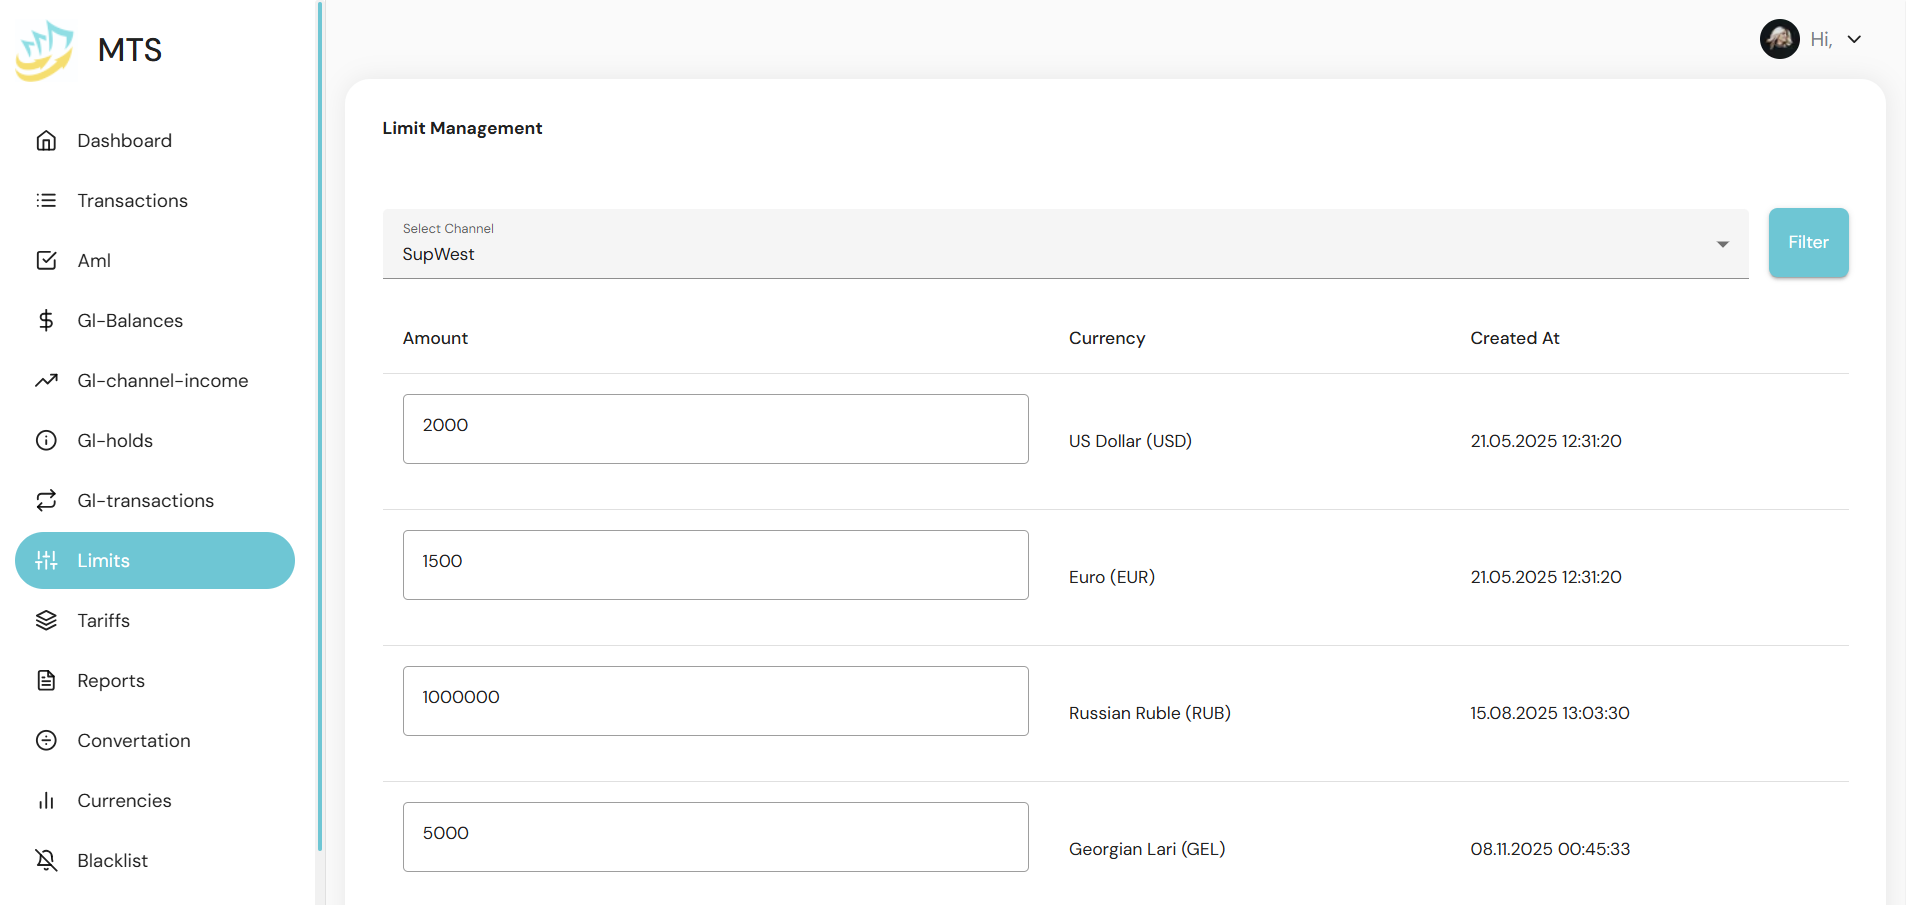
Task: Click the Gl-transactions repeat arrows icon
Action: click(x=46, y=501)
